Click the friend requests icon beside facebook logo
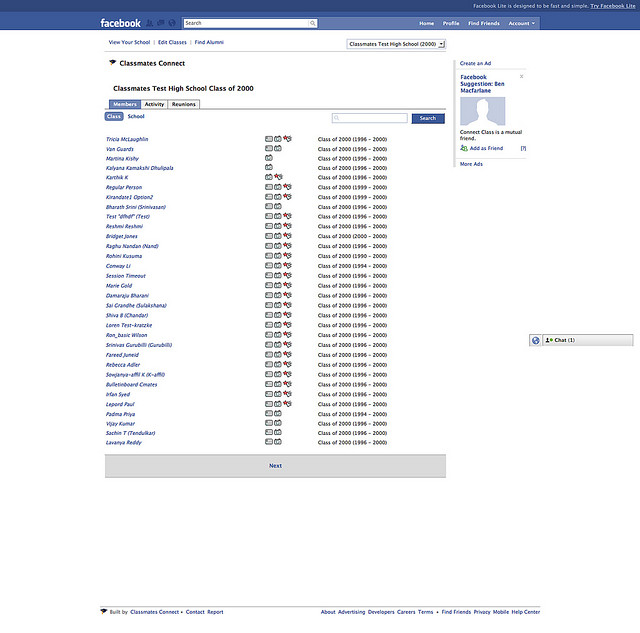 [x=150, y=23]
